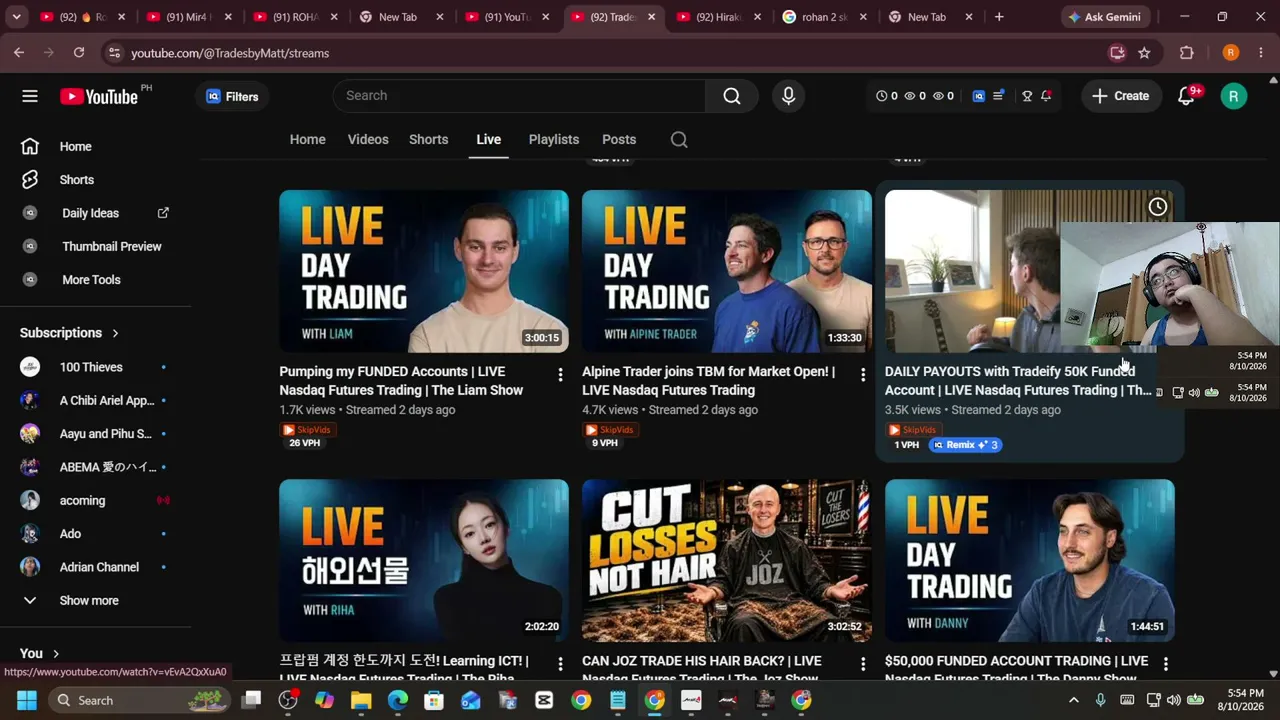Open a new Chrome tab
Image resolution: width=1280 pixels, height=720 pixels.
tap(999, 17)
